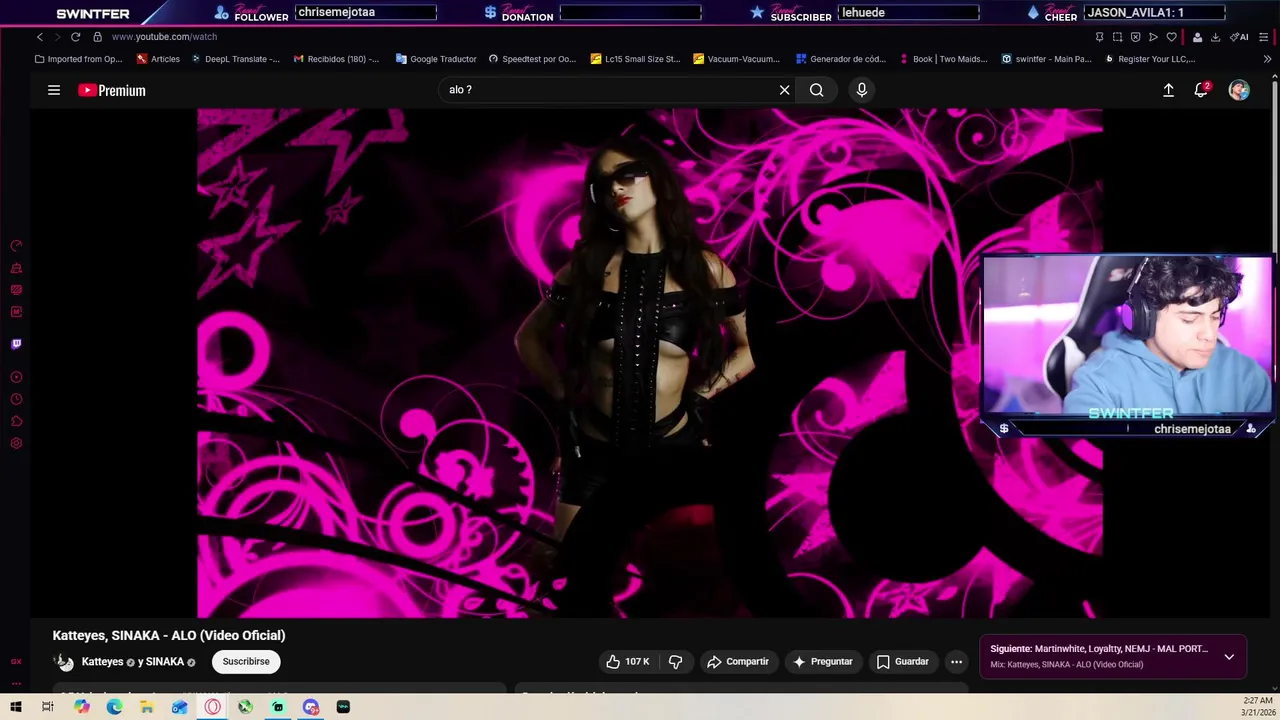Open the sidebar GX Cleaner icon
Viewport: 1280px width, 720px height.
(x=16, y=268)
